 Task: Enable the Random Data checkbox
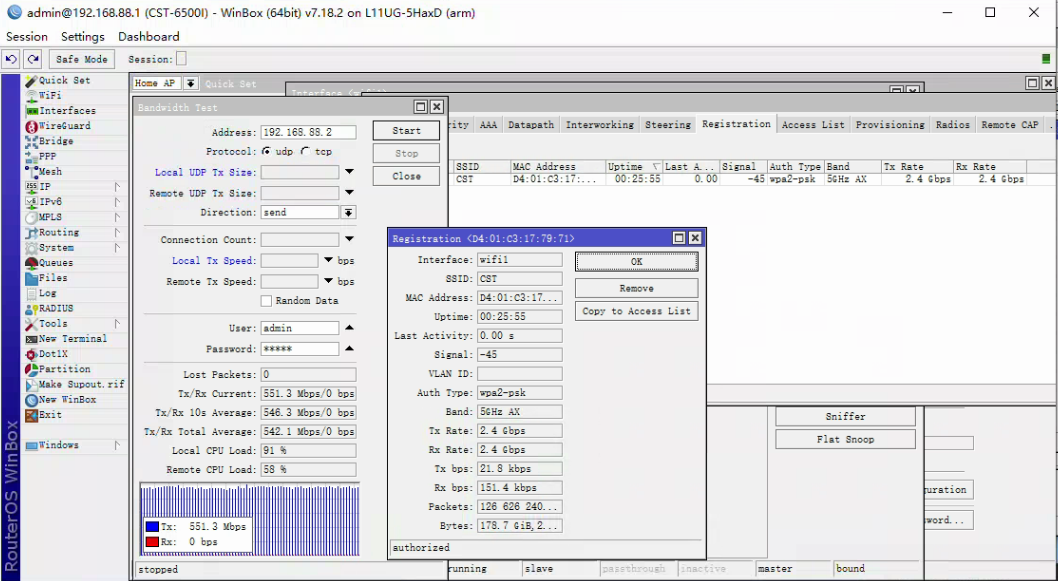pyautogui.click(x=266, y=301)
